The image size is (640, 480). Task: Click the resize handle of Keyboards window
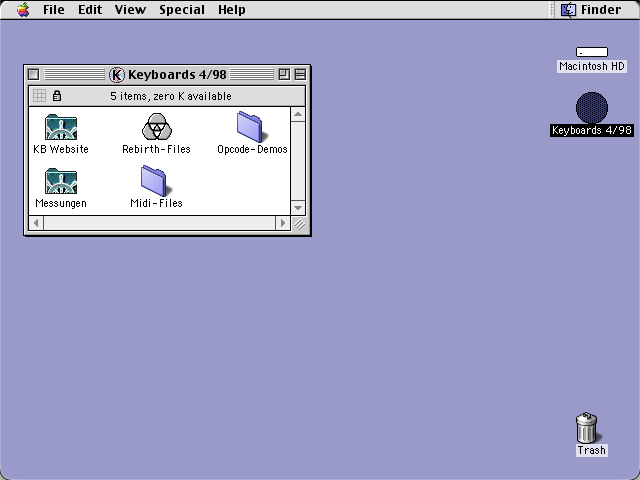tap(299, 224)
